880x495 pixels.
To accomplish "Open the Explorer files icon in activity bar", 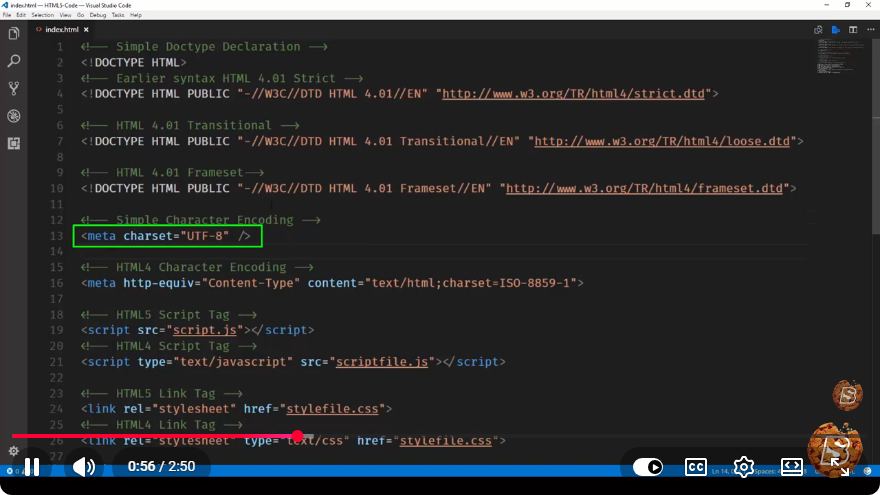I will (x=13, y=34).
